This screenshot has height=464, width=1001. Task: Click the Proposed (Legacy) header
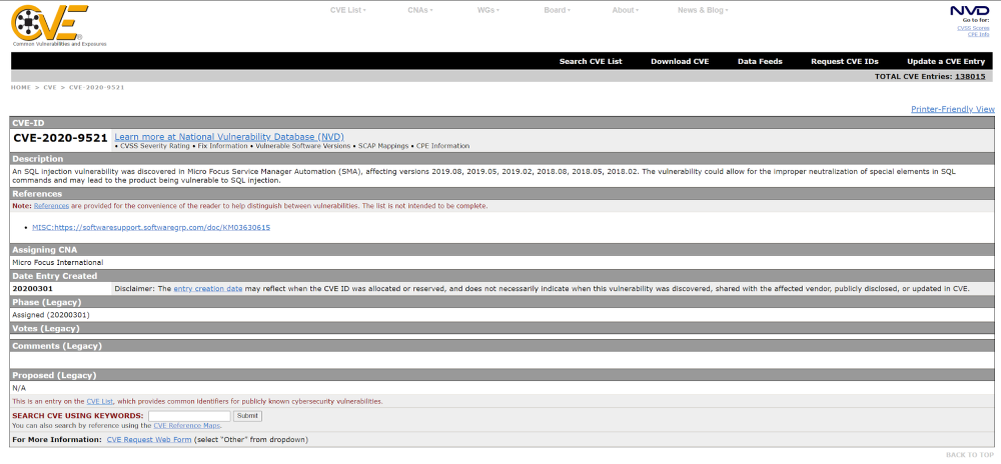point(502,375)
